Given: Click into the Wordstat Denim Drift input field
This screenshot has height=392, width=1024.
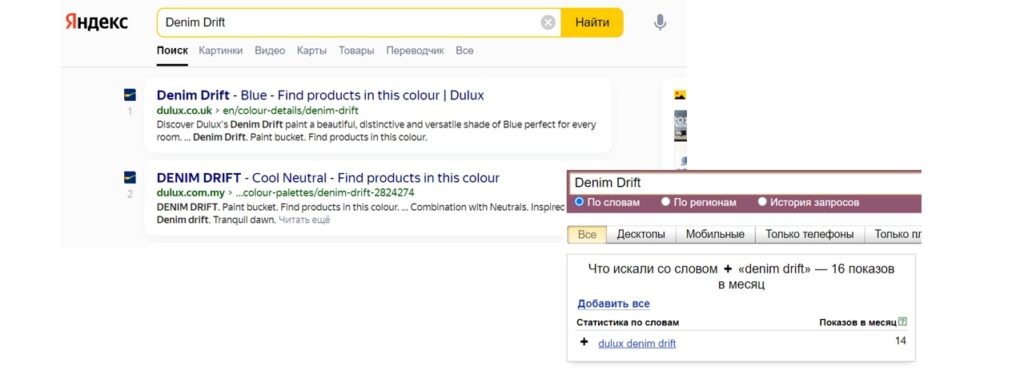Looking at the screenshot, I should pos(744,182).
